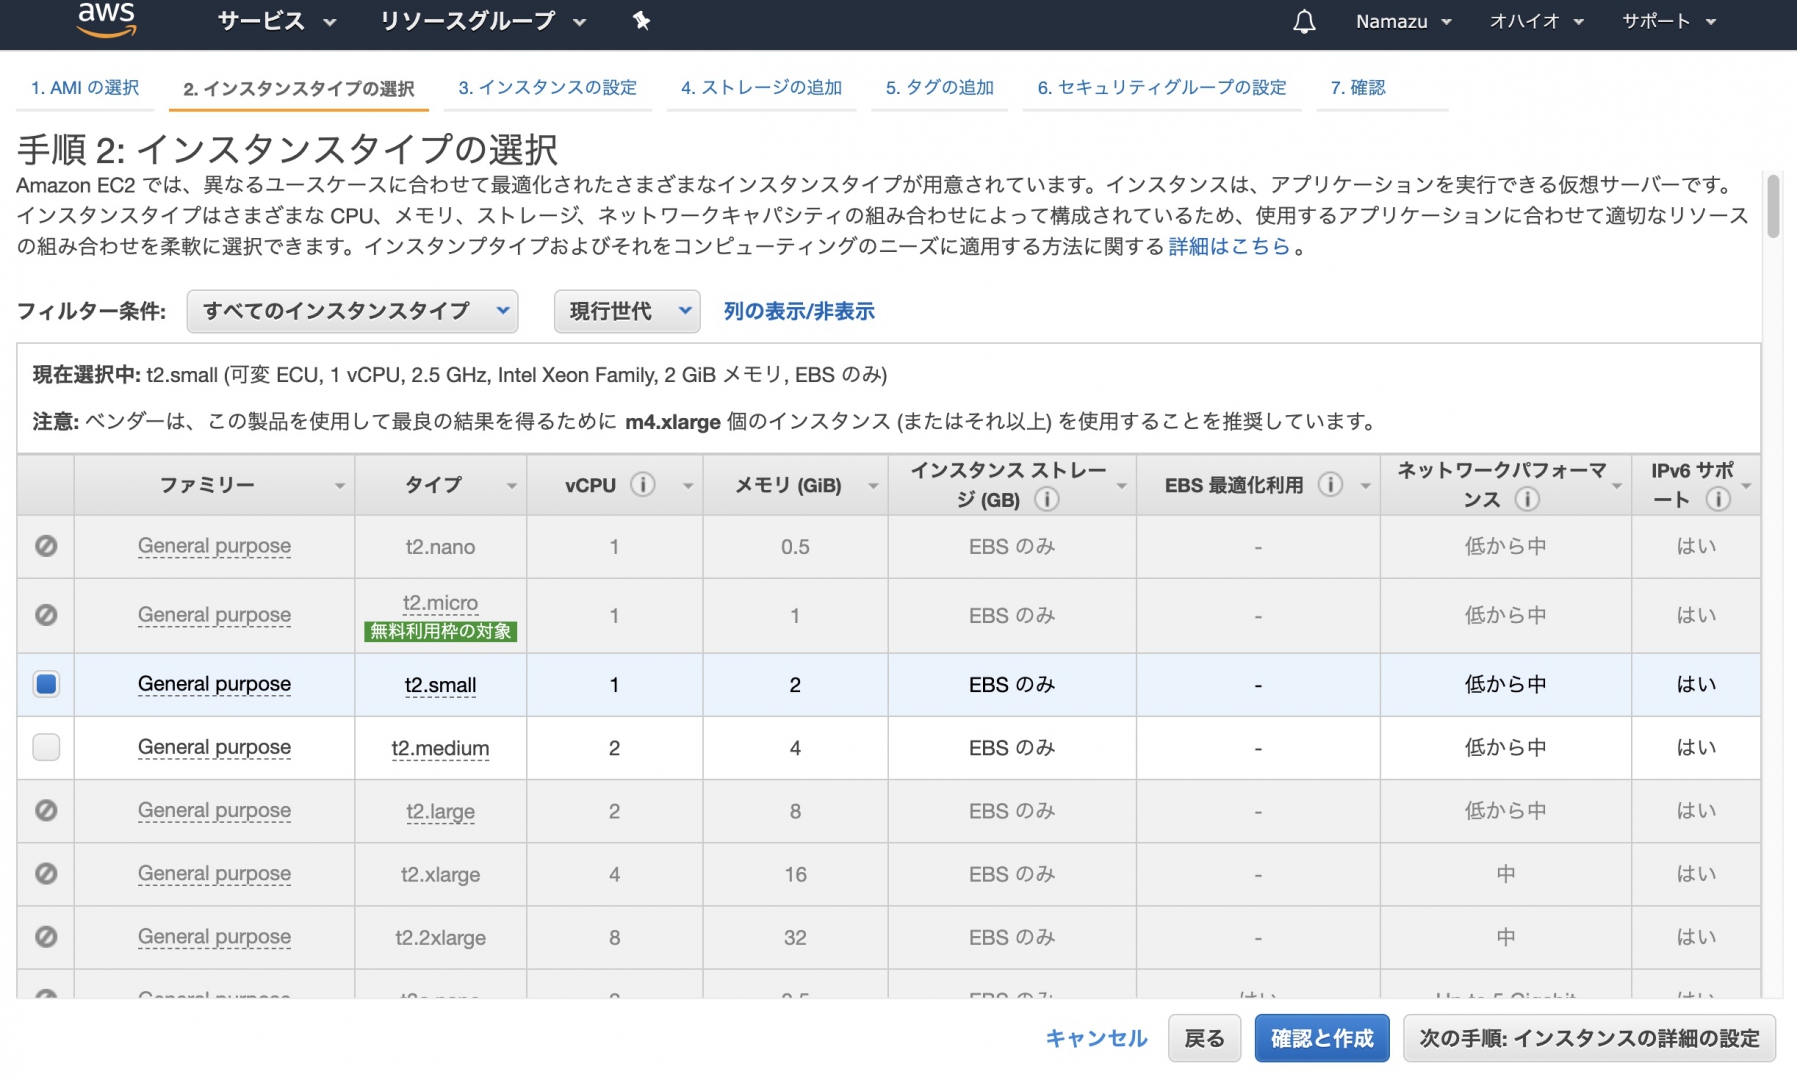Click the ネットワークパフォーマンス info icon
Image resolution: width=1797 pixels, height=1080 pixels.
[1526, 499]
